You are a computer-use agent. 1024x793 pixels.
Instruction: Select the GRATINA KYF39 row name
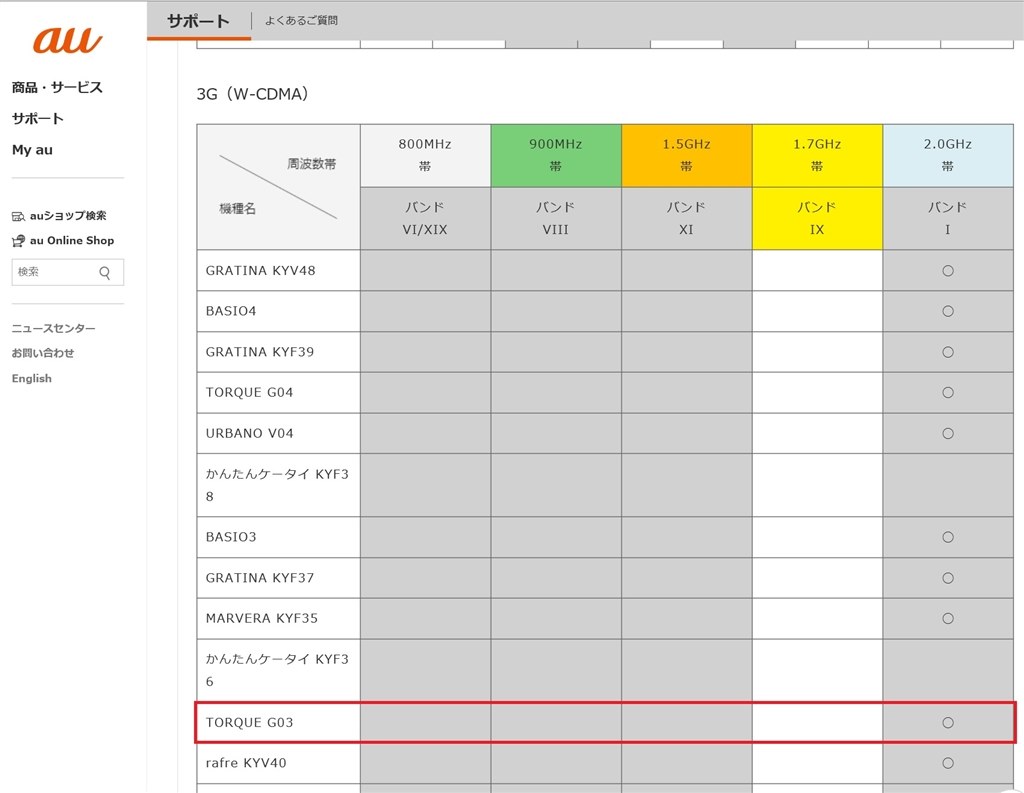pos(260,352)
